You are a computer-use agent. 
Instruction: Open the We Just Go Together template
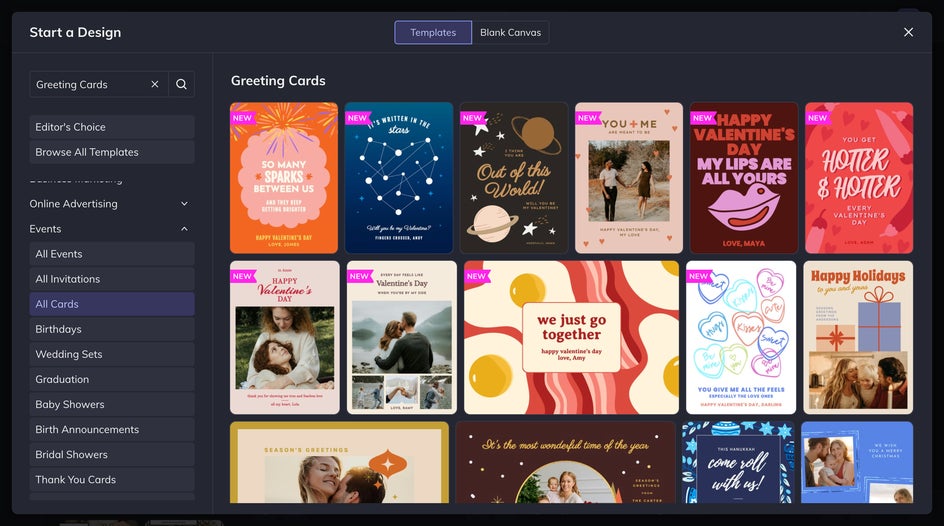click(x=571, y=337)
